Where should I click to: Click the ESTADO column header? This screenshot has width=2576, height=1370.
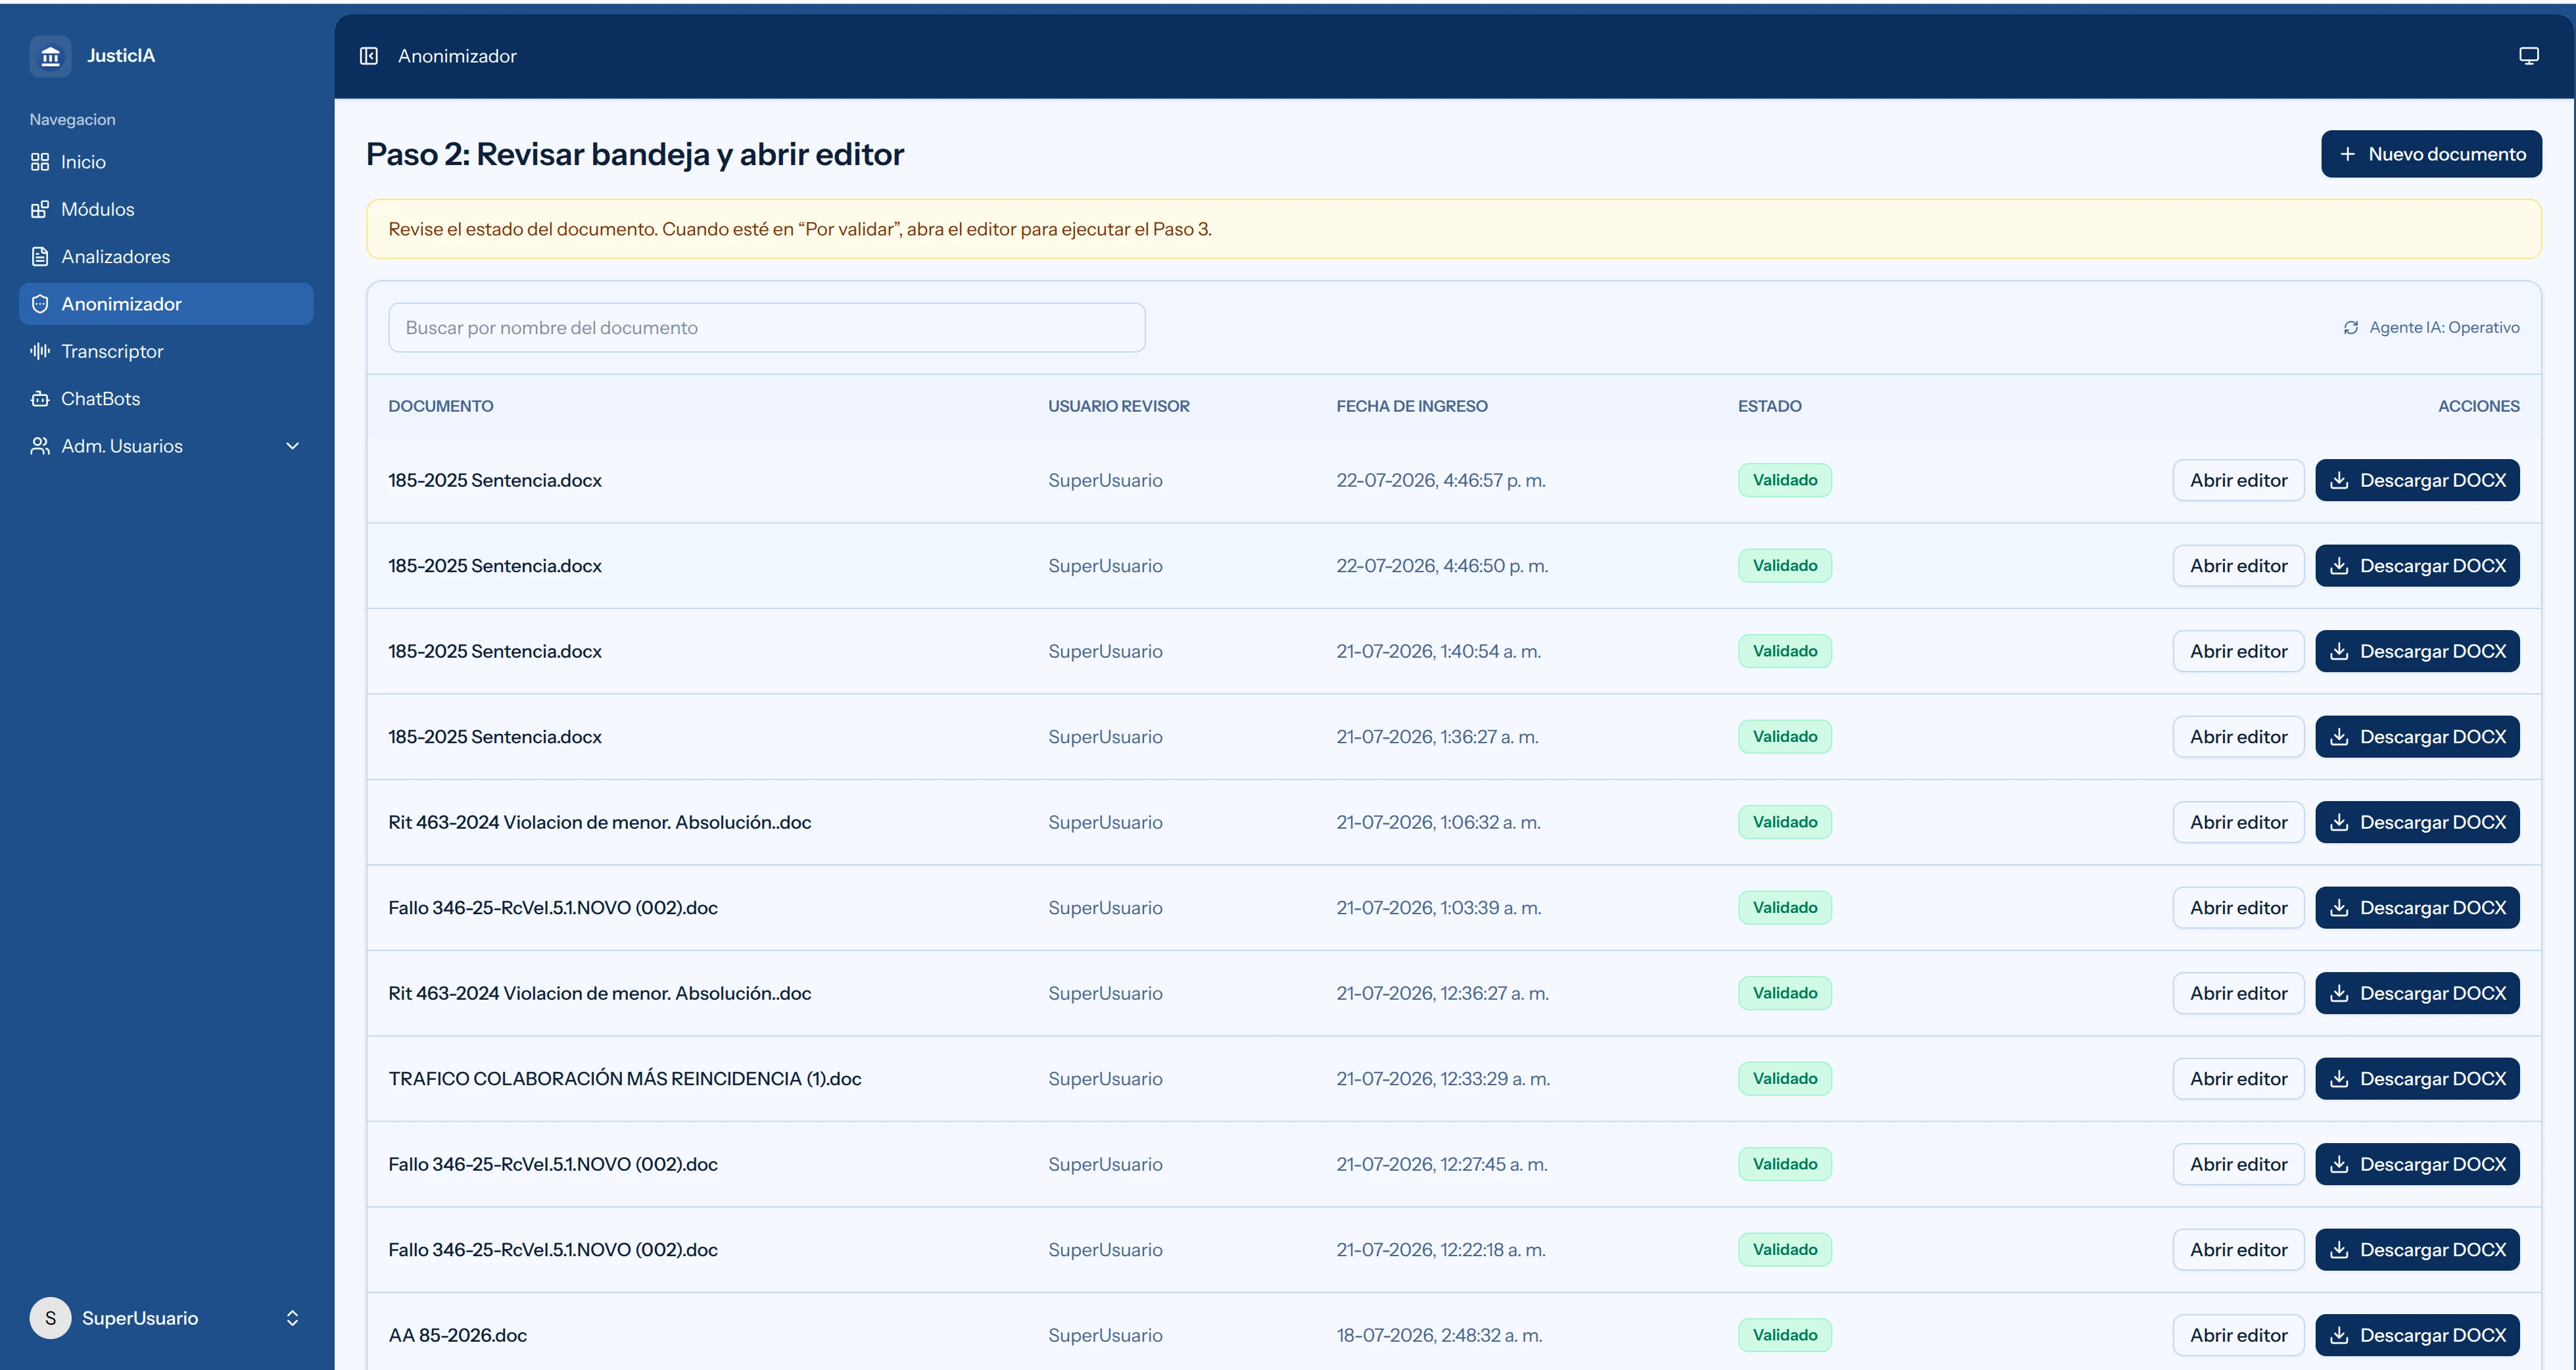point(1770,406)
